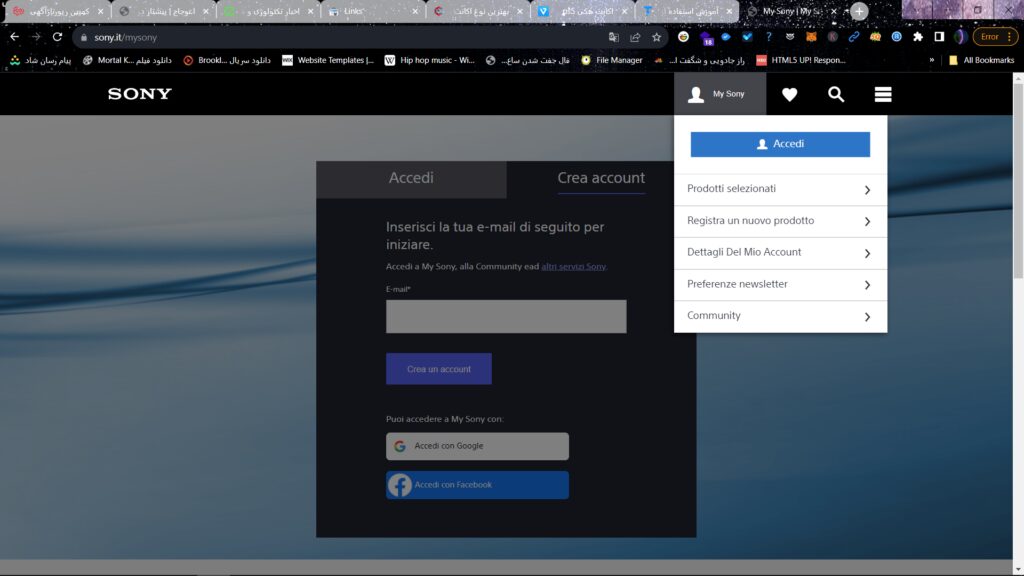This screenshot has height=576, width=1024.
Task: Click the page vertical scrollbar thumb
Action: pyautogui.click(x=1018, y=180)
